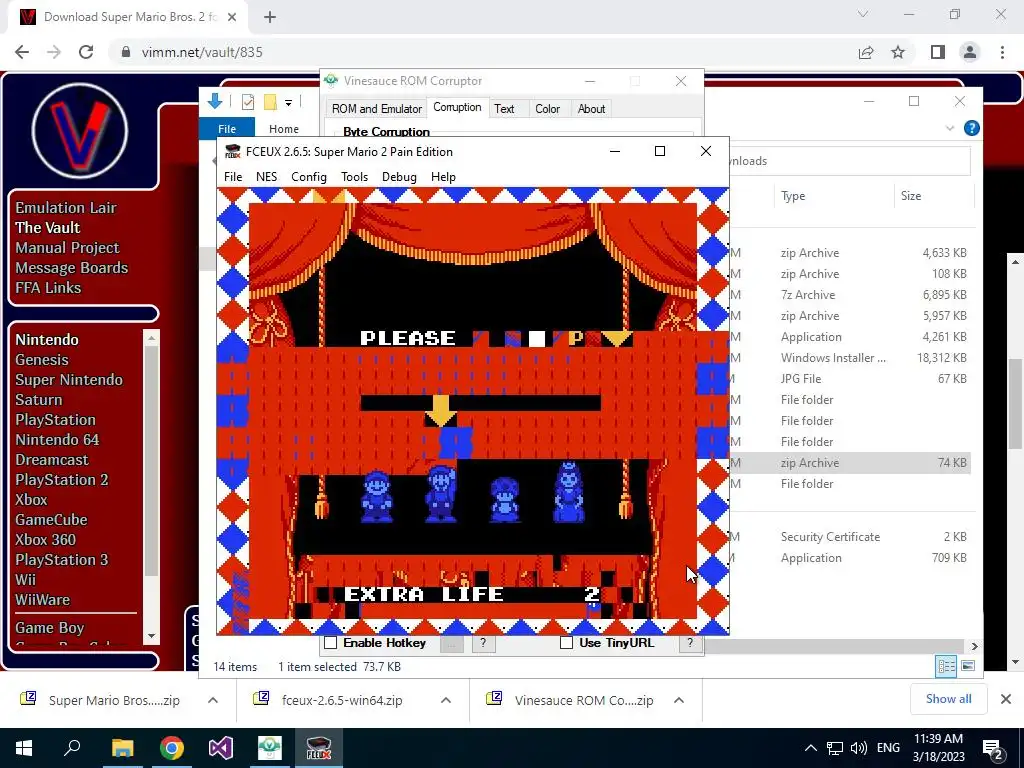Open the NES menu in FCEUX

[266, 177]
